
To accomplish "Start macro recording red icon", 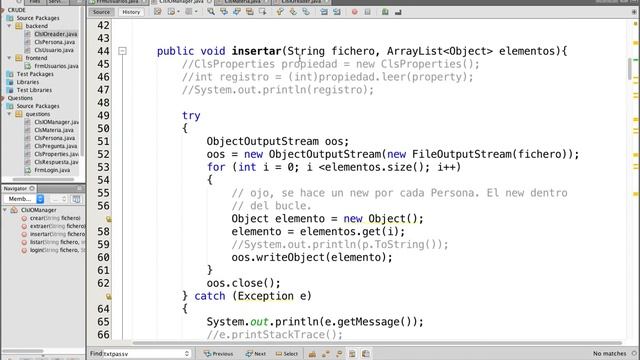I will pos(354,12).
